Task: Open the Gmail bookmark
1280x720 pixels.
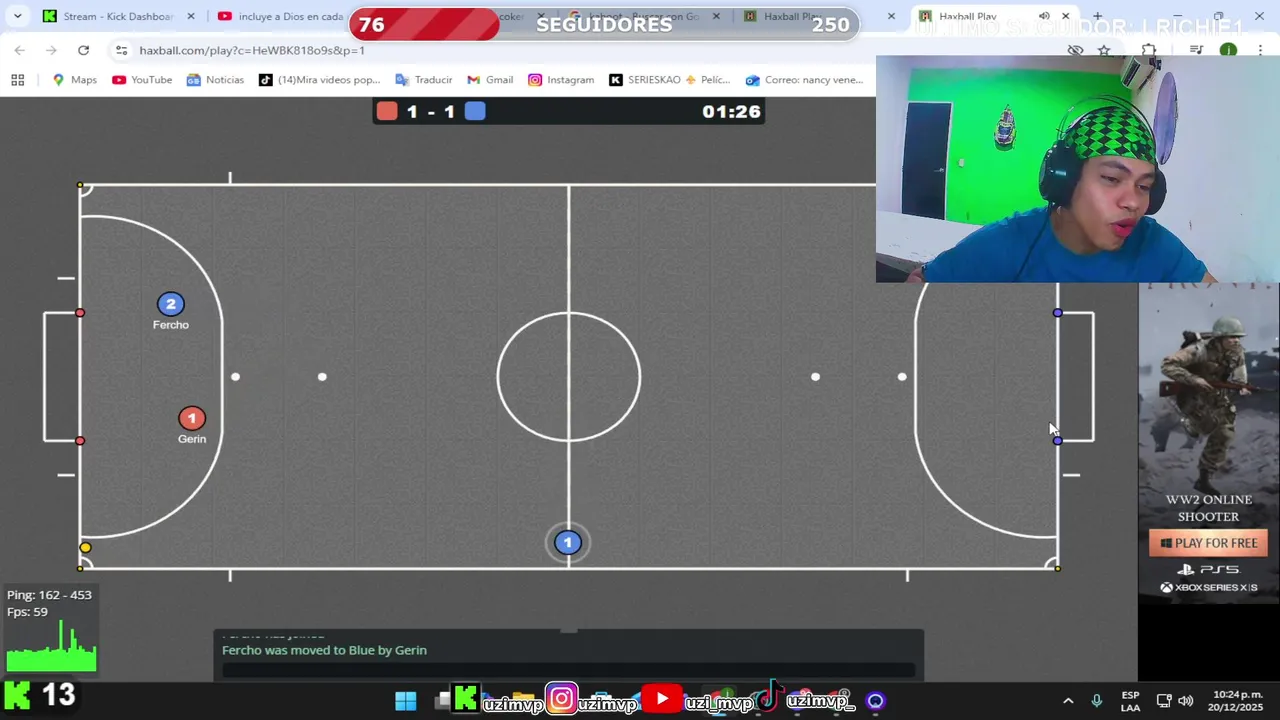Action: pyautogui.click(x=490, y=80)
